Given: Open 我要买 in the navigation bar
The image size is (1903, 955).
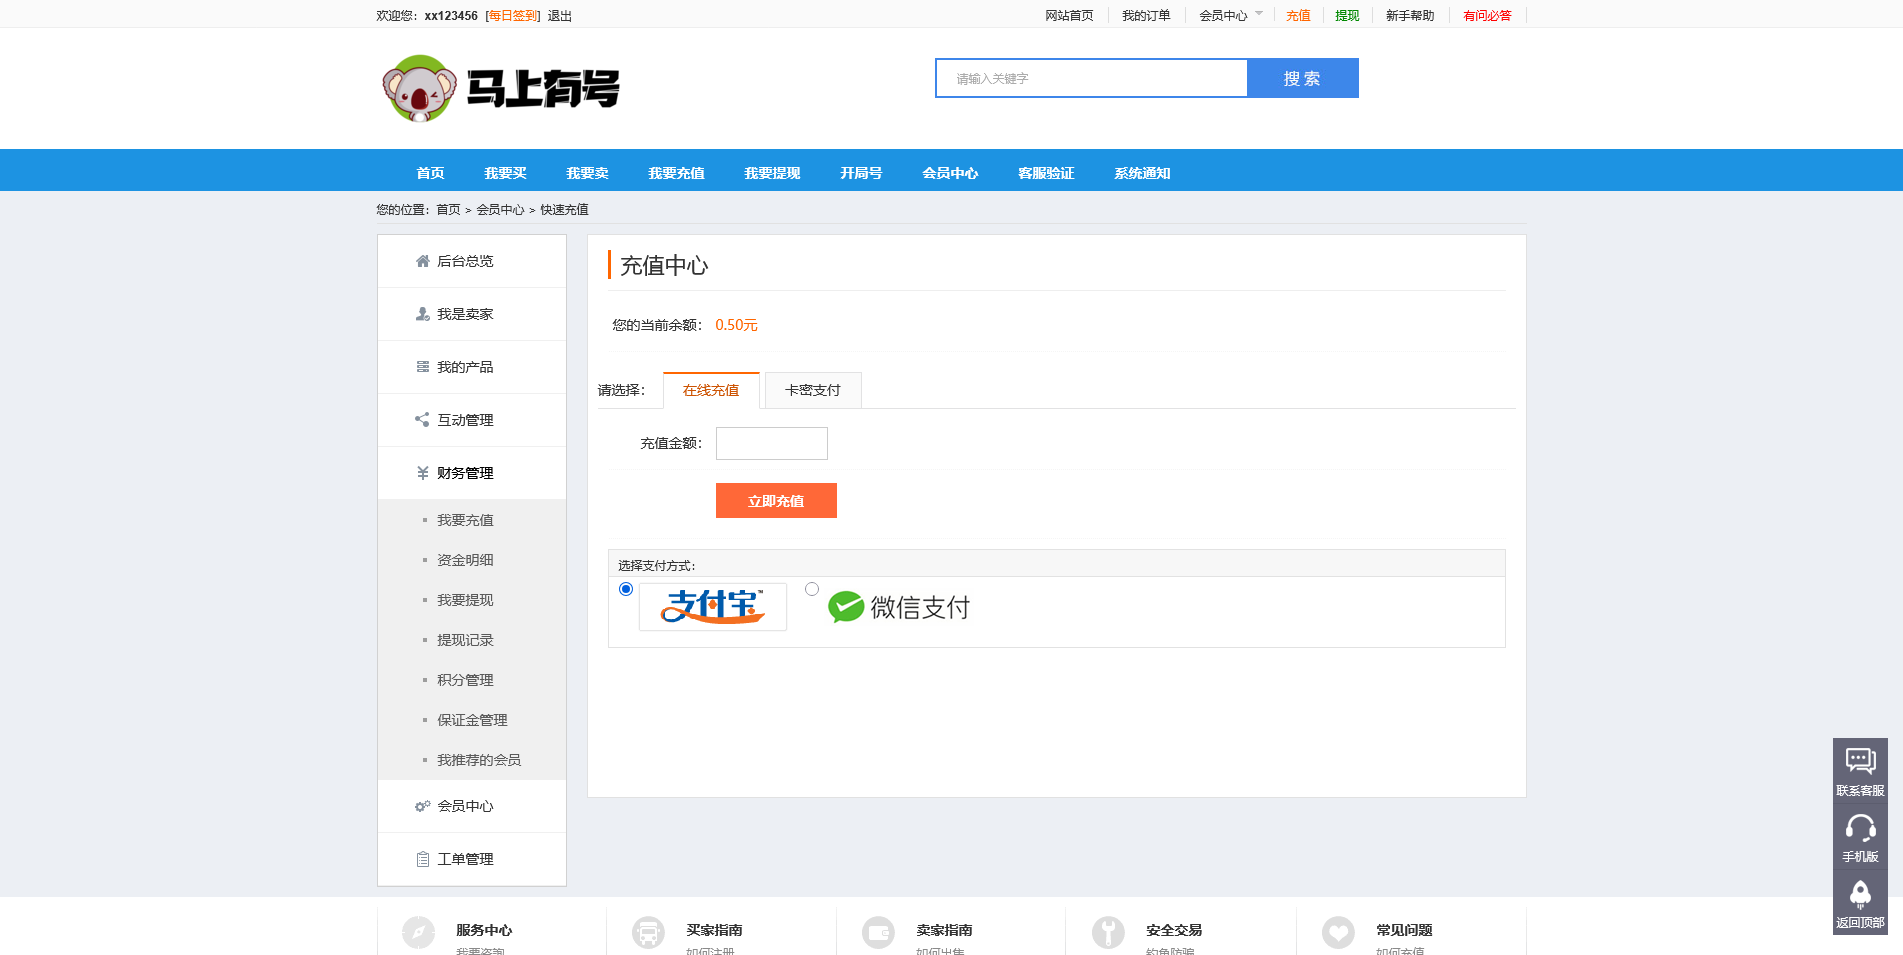Looking at the screenshot, I should click(x=505, y=173).
